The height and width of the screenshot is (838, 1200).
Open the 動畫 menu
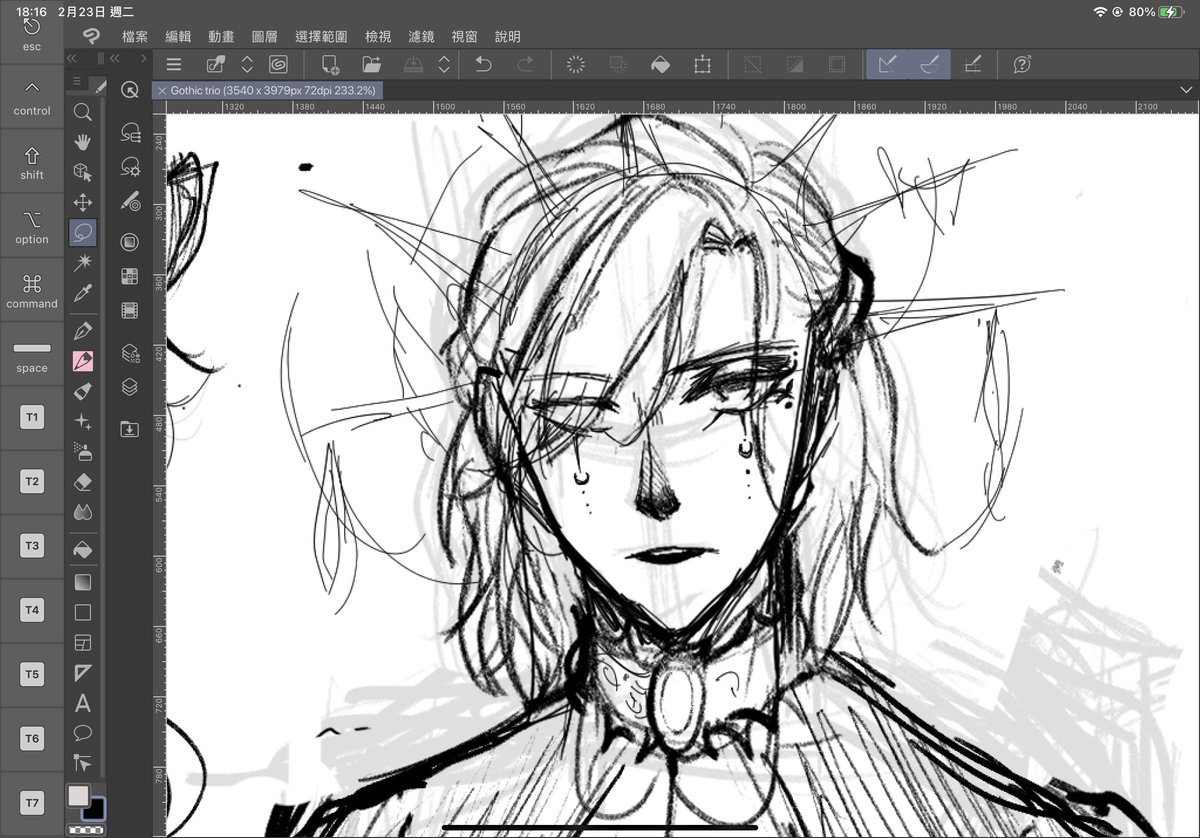[221, 36]
